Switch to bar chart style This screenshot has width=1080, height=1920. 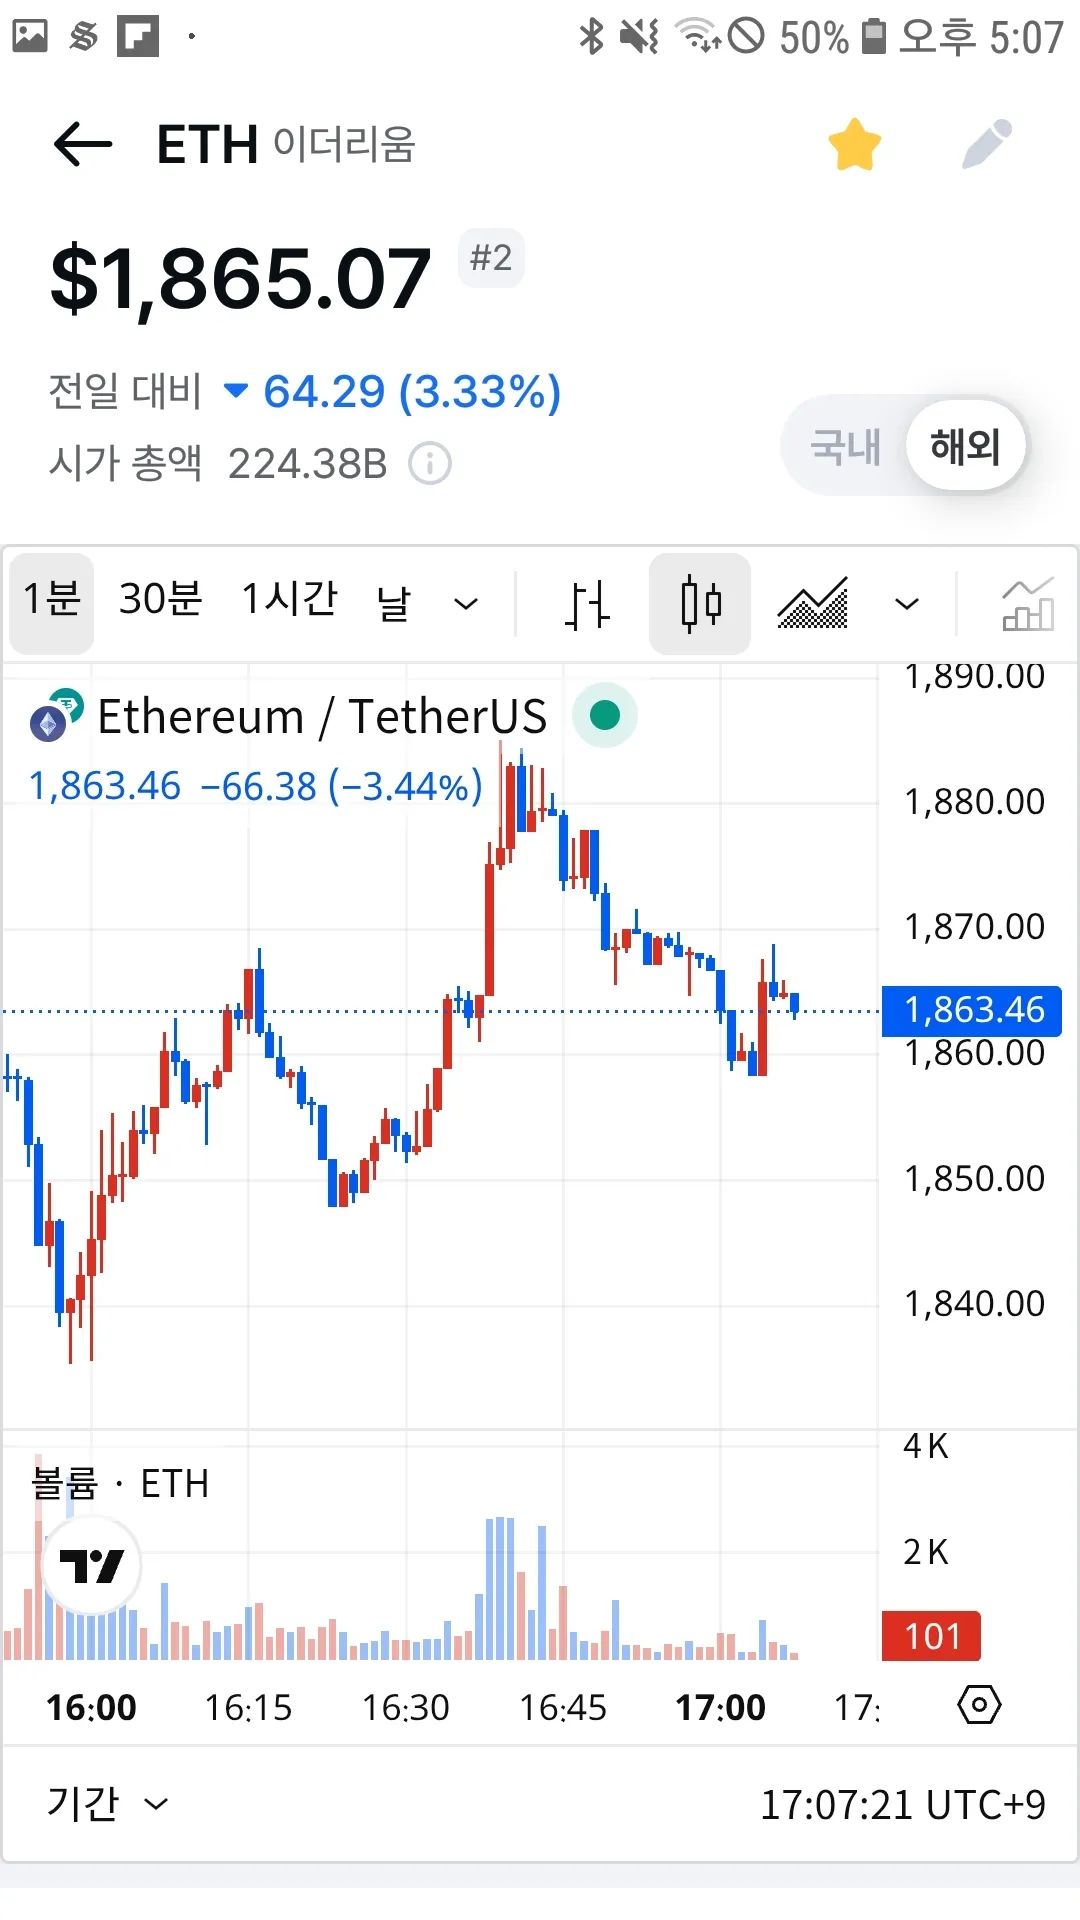587,604
